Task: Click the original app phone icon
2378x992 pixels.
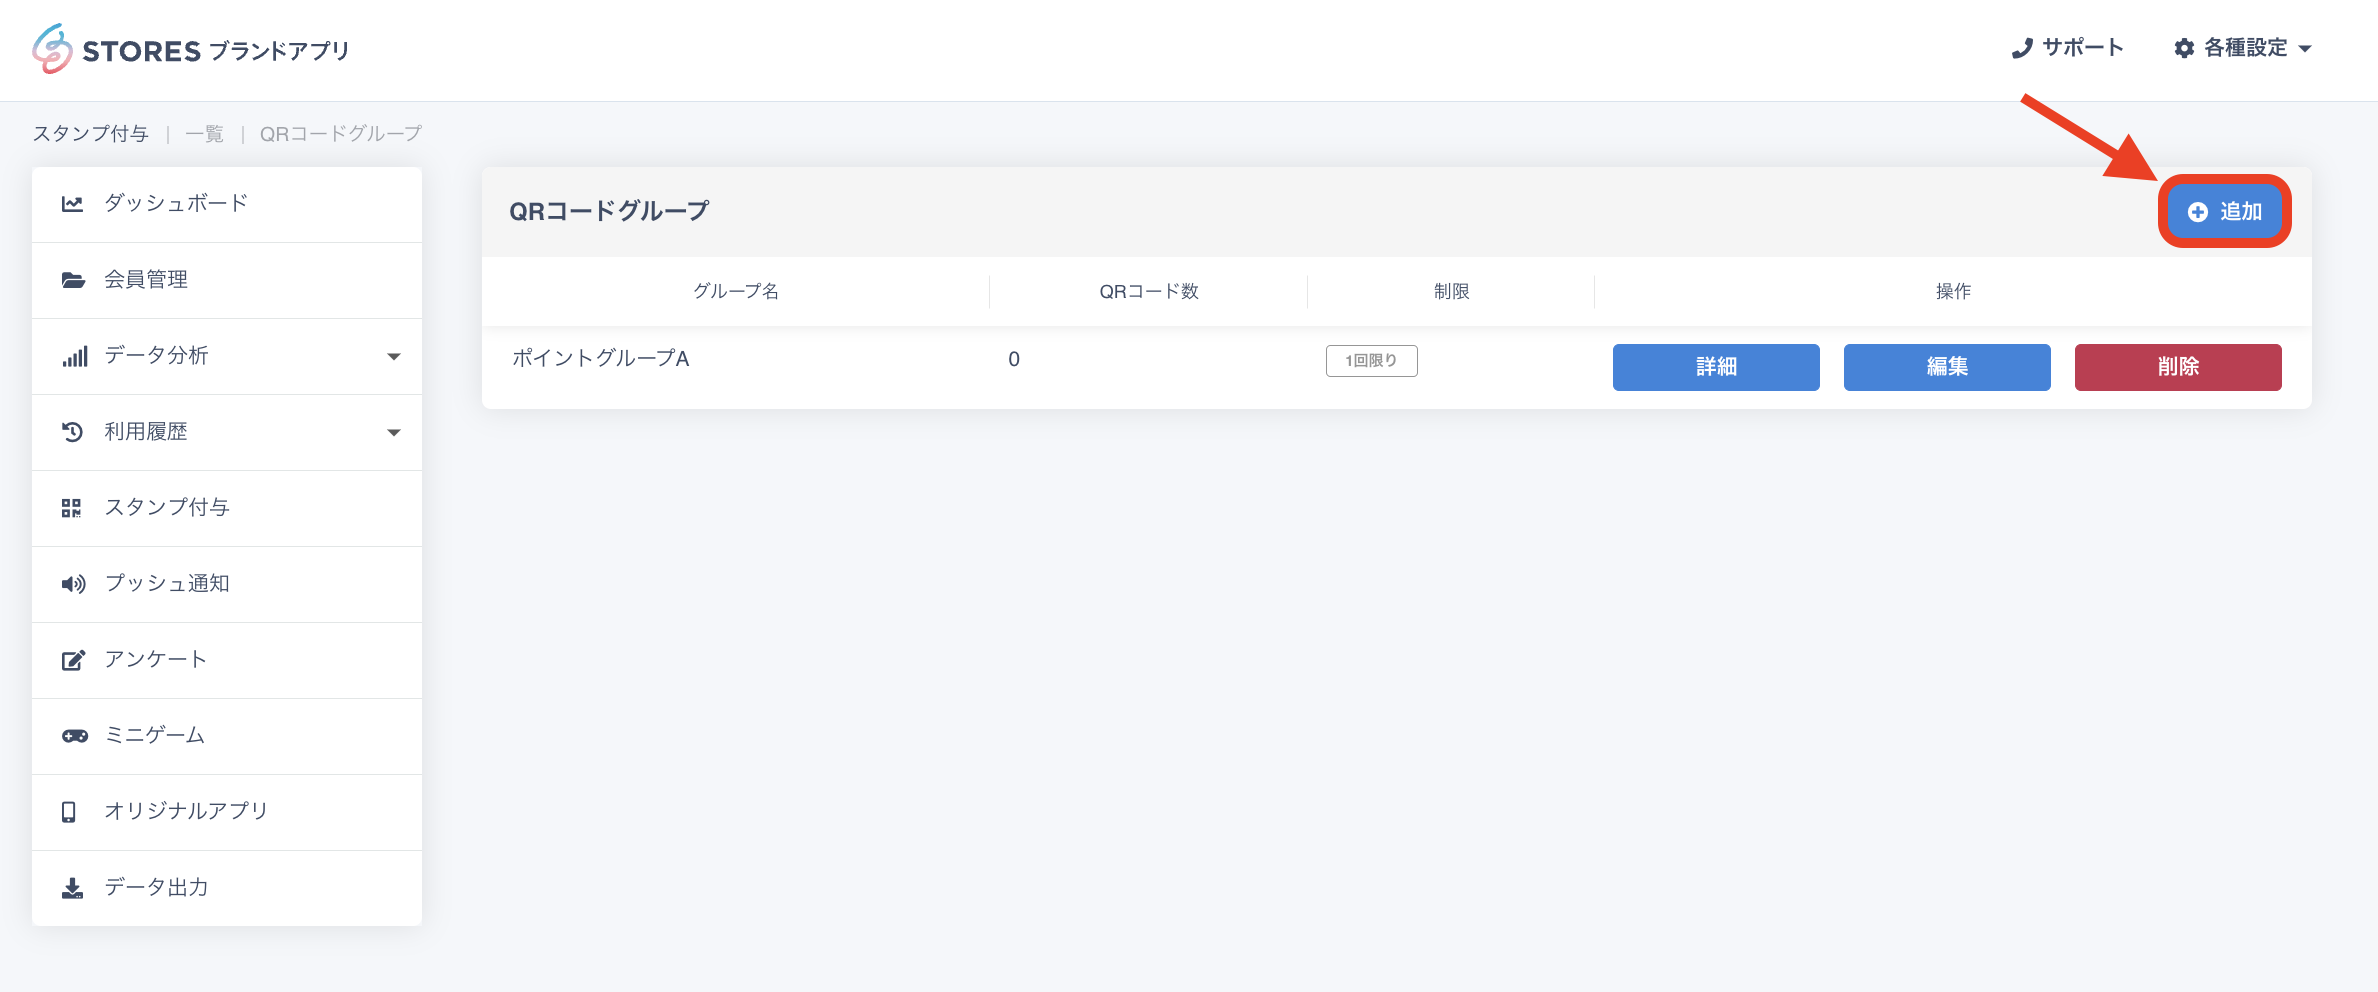Action: [69, 812]
